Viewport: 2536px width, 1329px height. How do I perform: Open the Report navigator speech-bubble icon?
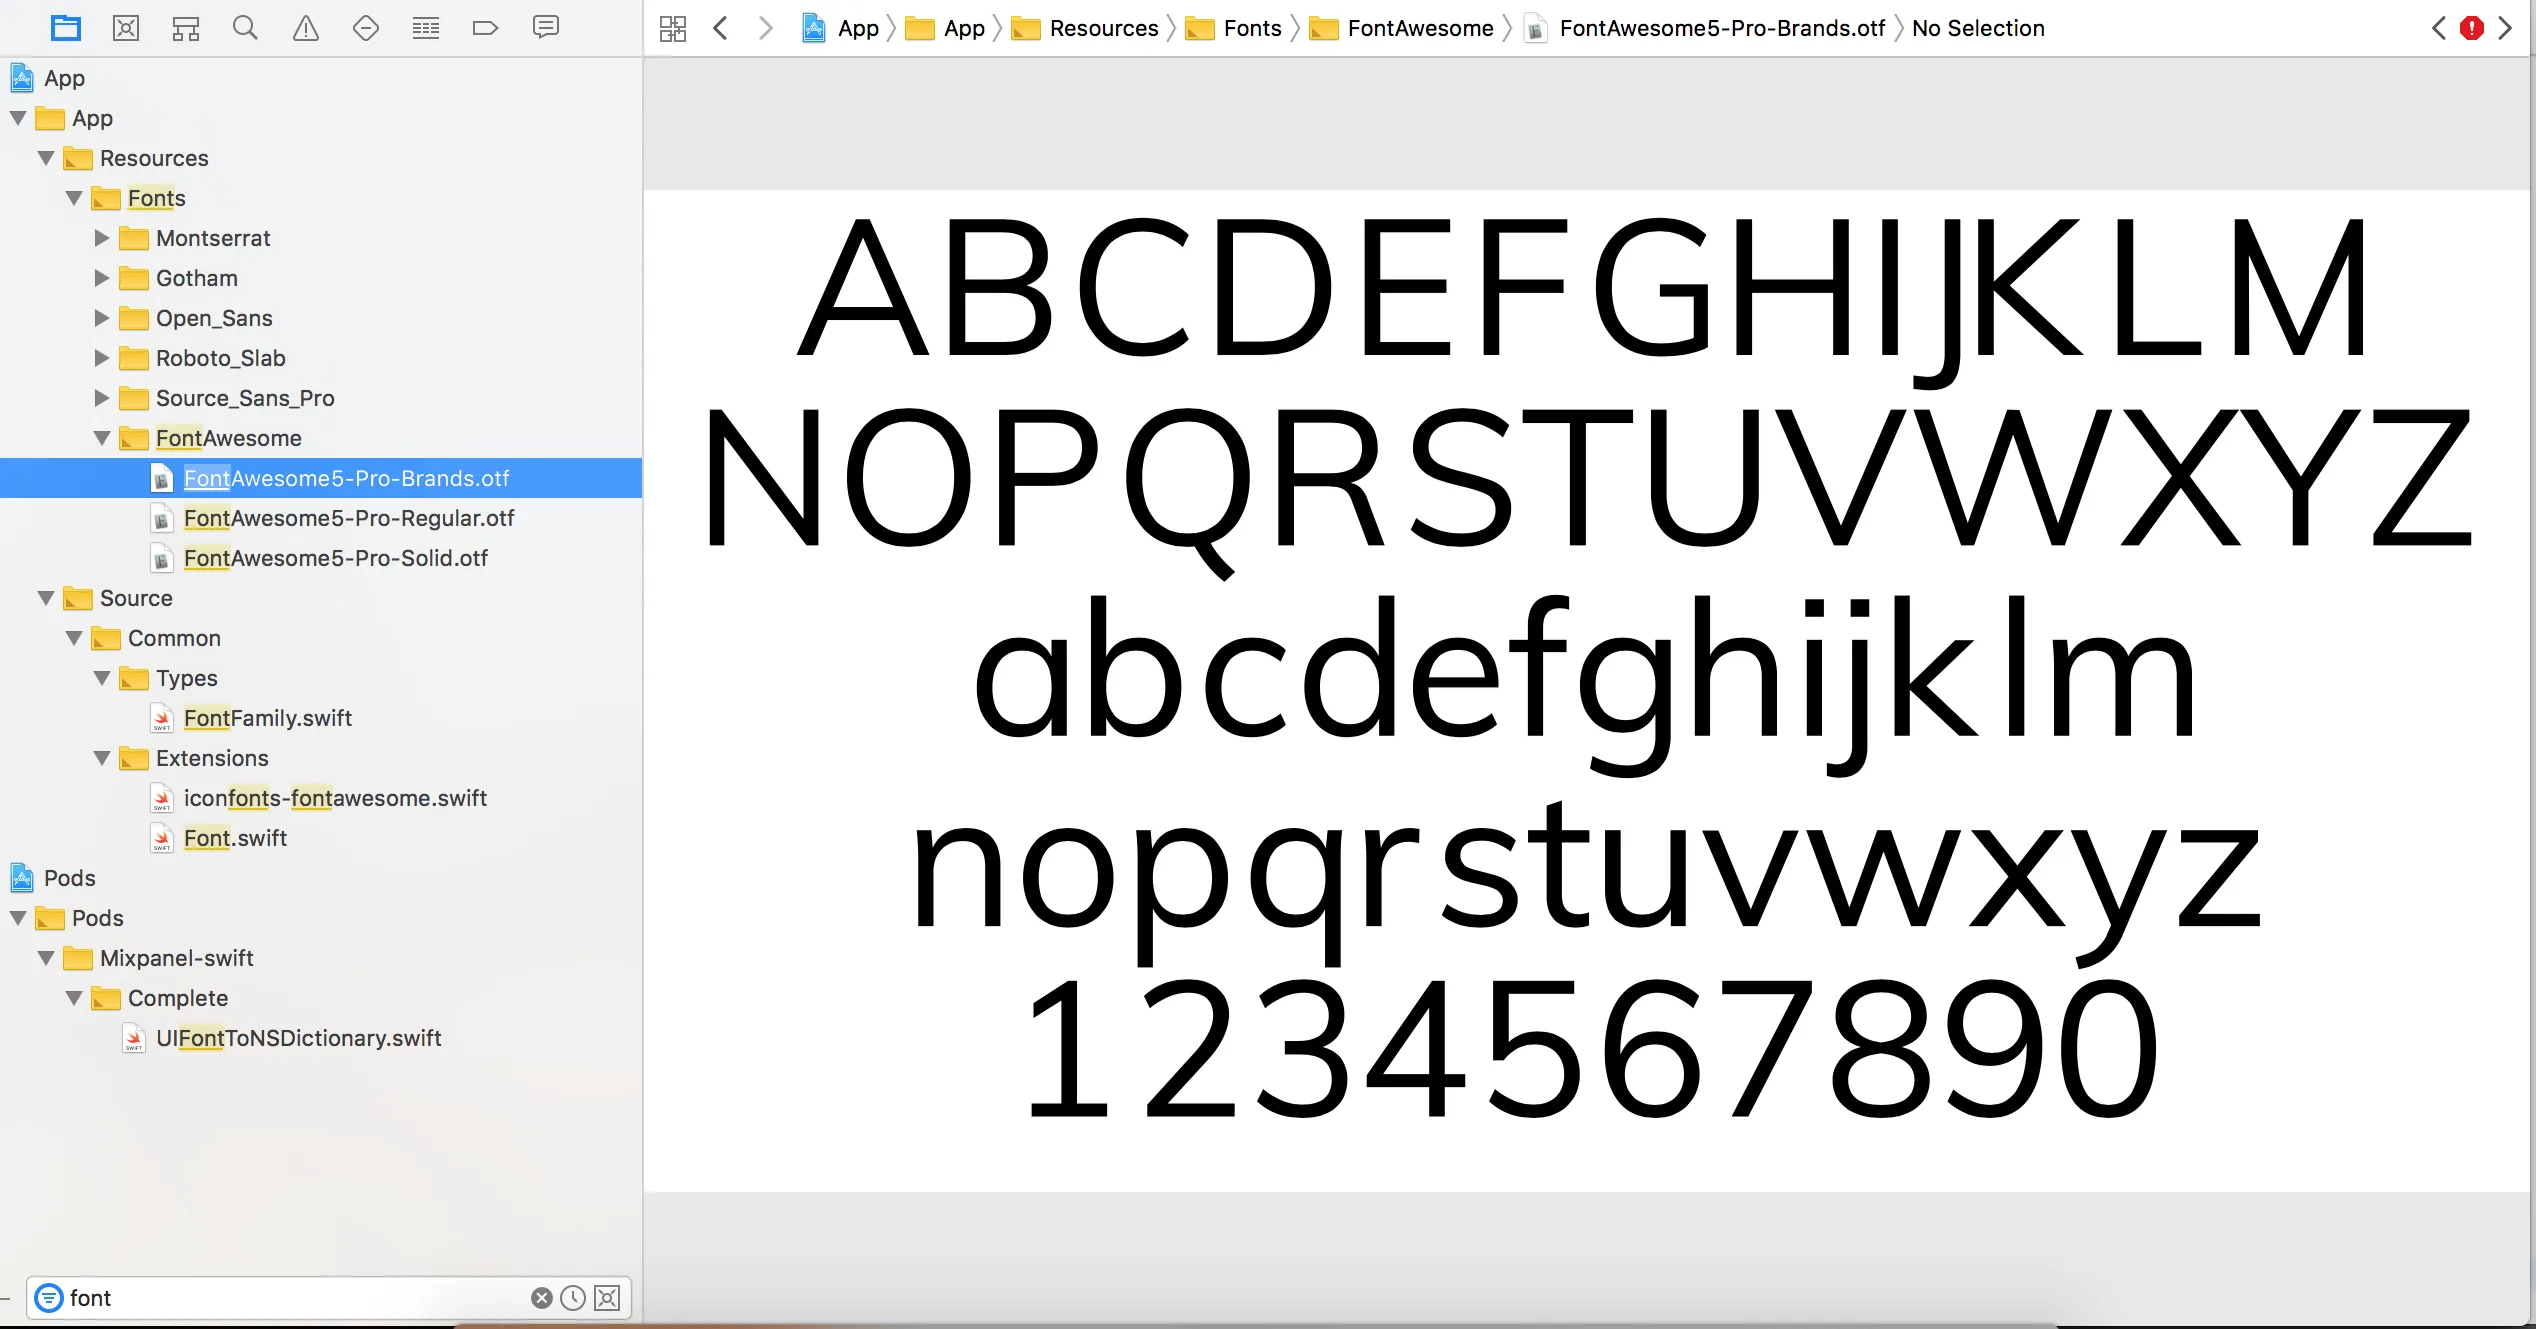pyautogui.click(x=546, y=28)
